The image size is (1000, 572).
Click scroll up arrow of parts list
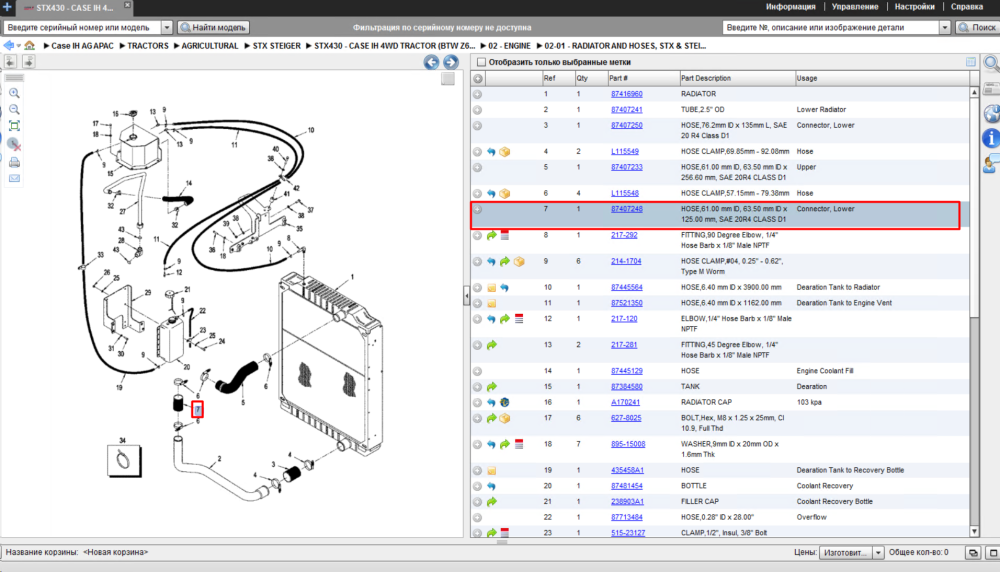pyautogui.click(x=974, y=92)
